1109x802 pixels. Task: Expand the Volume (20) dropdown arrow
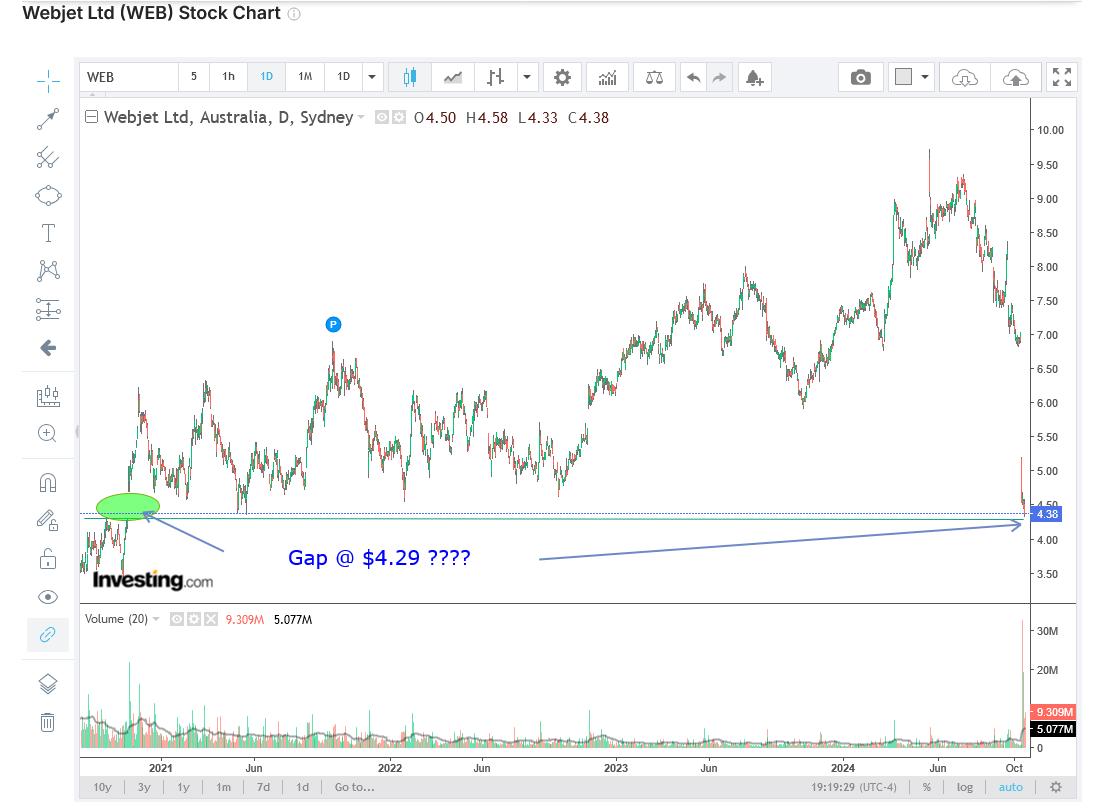[x=156, y=619]
